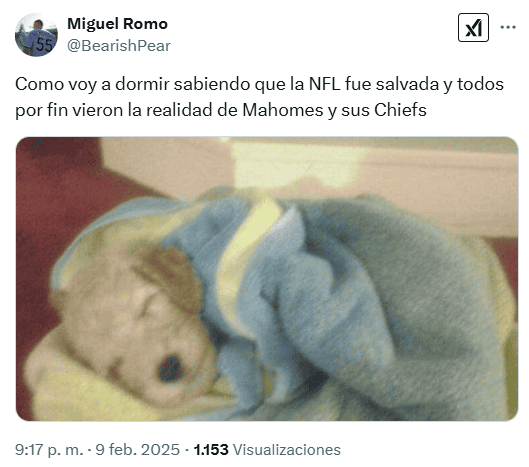
Task: Click the 1.153 view count number
Action: (211, 450)
